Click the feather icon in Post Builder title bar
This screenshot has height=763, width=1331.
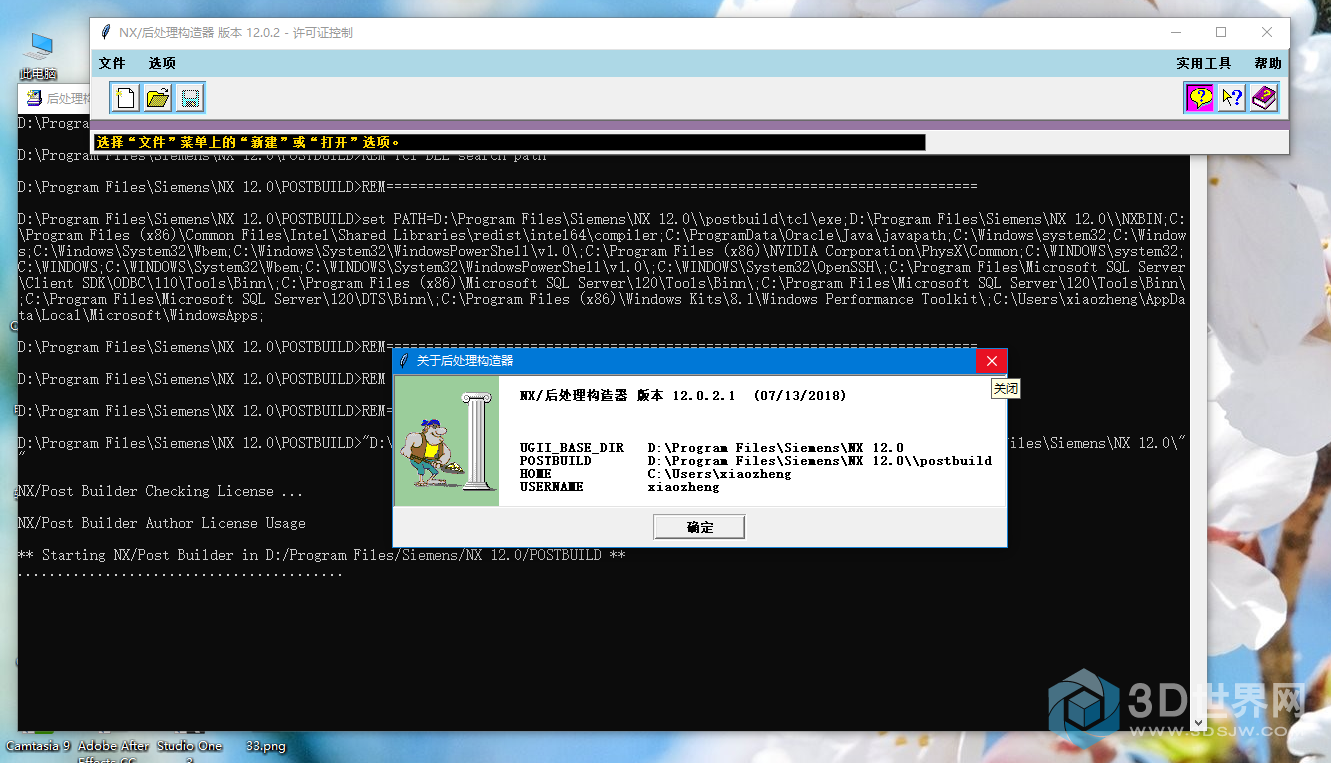coord(105,32)
